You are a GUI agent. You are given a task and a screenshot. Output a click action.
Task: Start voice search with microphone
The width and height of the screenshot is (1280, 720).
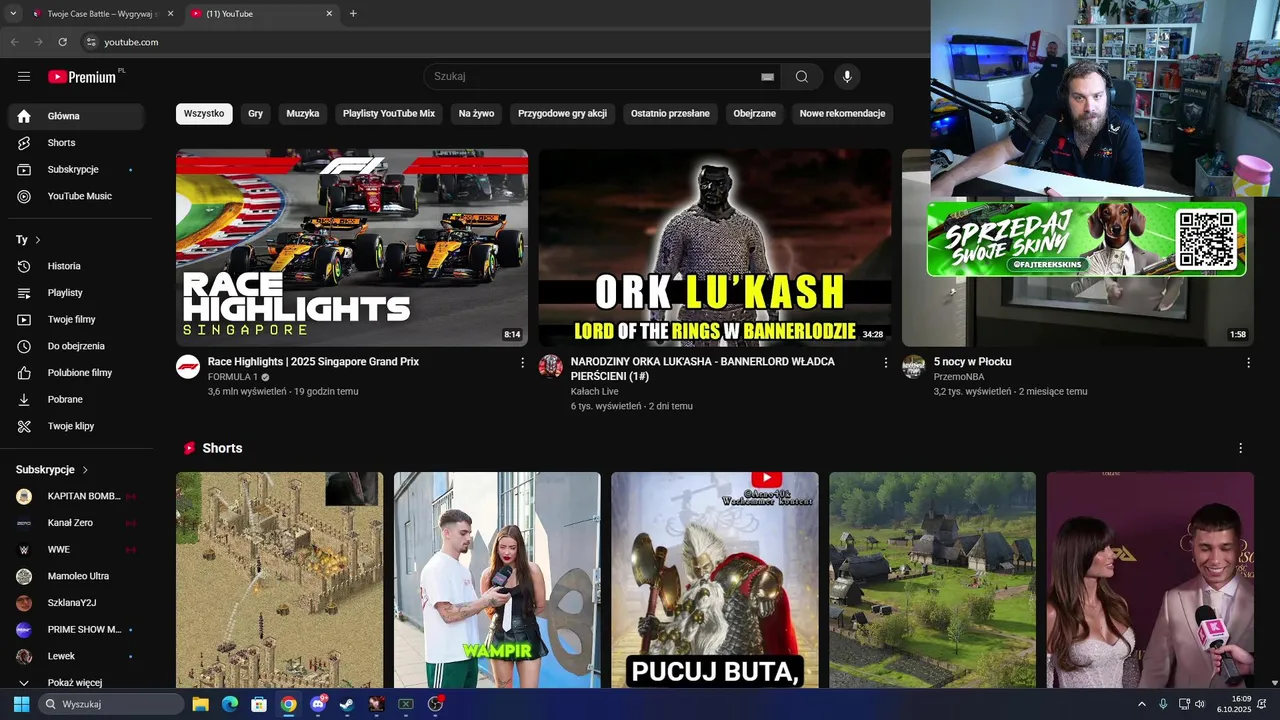click(x=847, y=77)
